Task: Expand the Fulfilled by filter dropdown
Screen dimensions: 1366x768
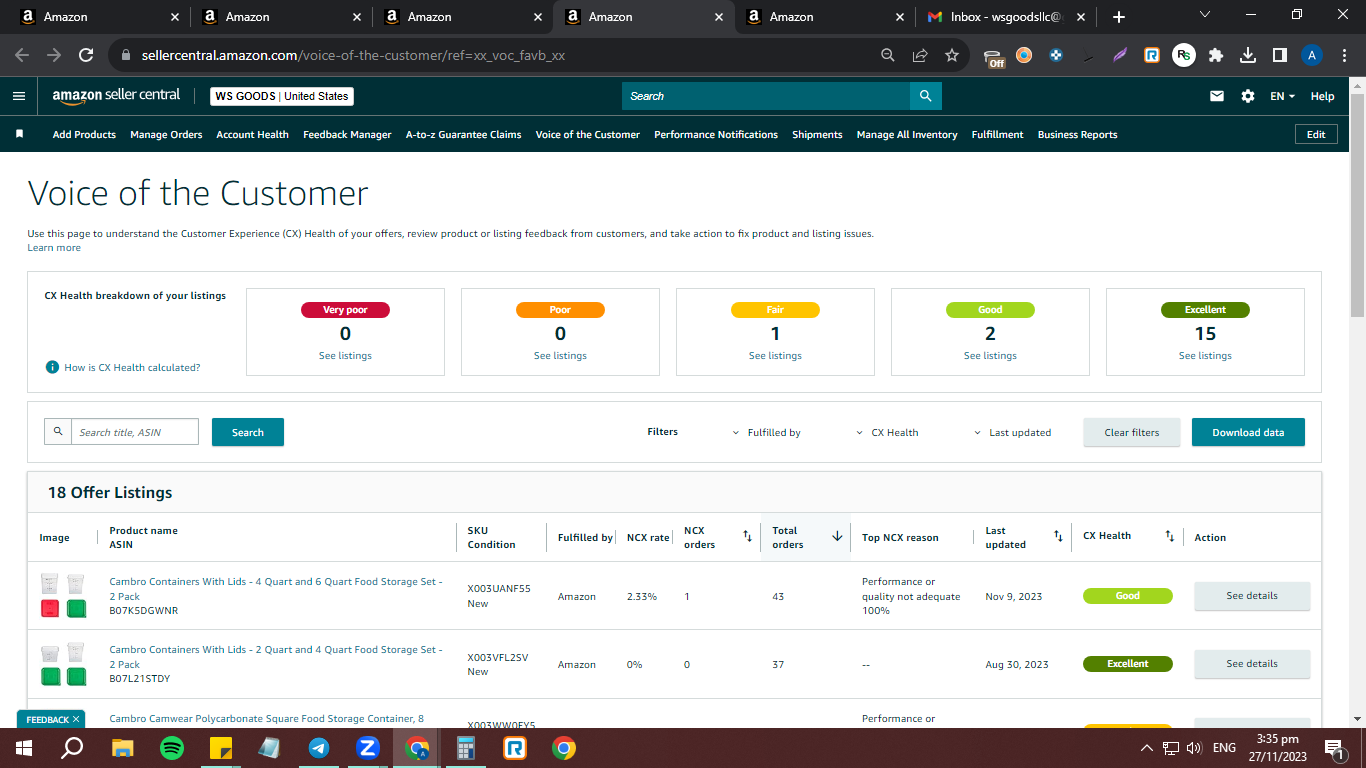Action: (x=766, y=433)
